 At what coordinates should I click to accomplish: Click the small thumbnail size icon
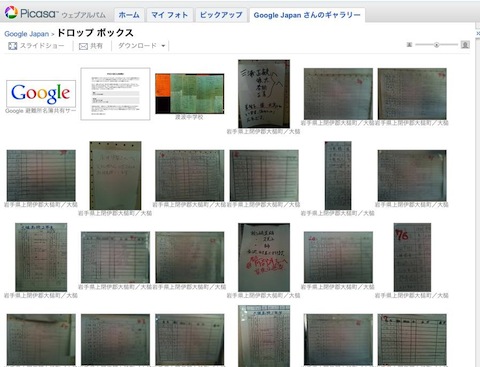pyautogui.click(x=409, y=45)
